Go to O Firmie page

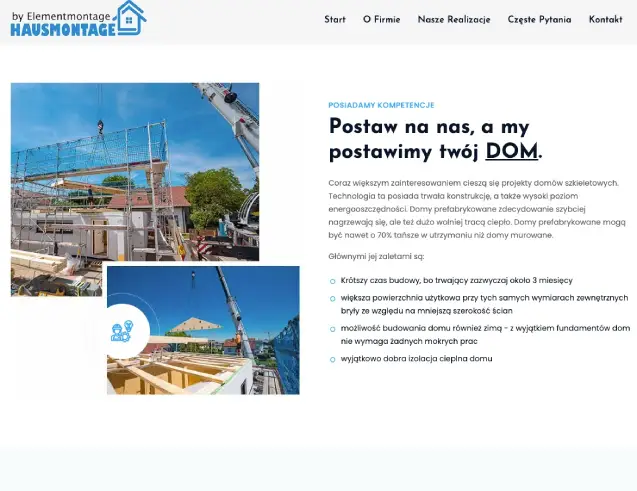pyautogui.click(x=381, y=19)
